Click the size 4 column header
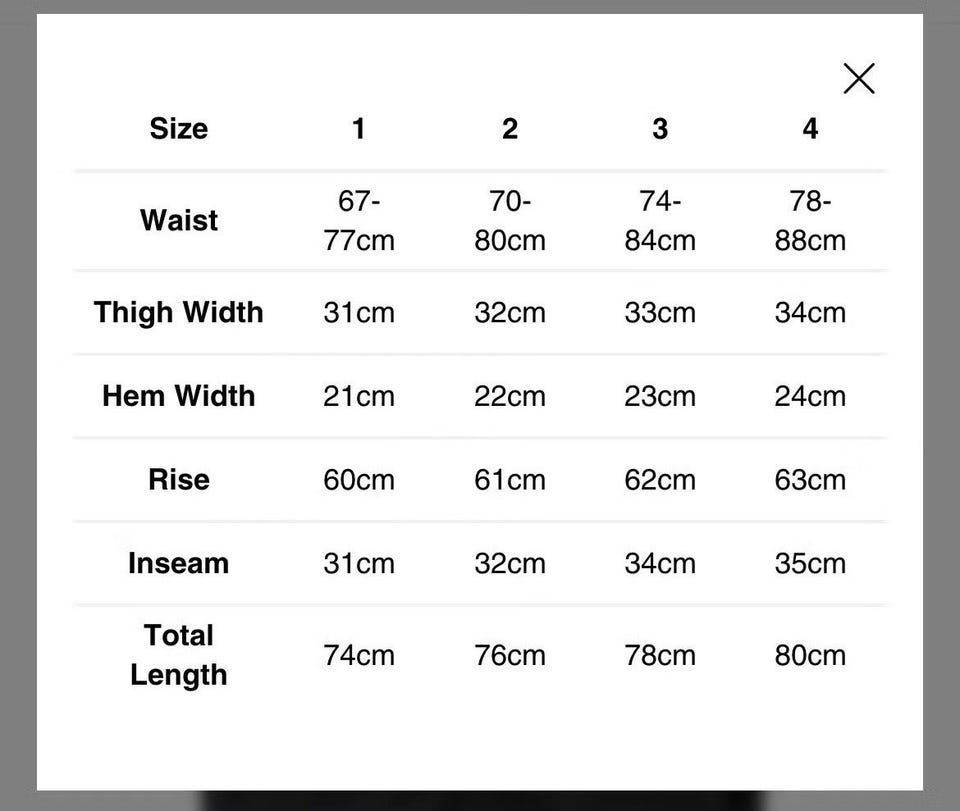 [810, 129]
